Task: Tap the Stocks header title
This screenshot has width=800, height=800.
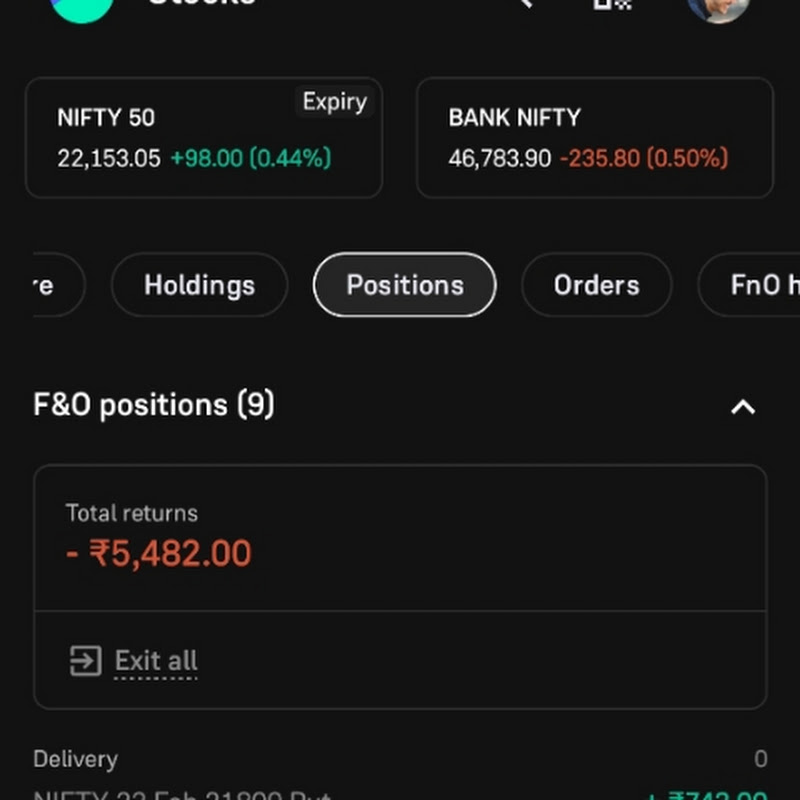Action: point(200,4)
